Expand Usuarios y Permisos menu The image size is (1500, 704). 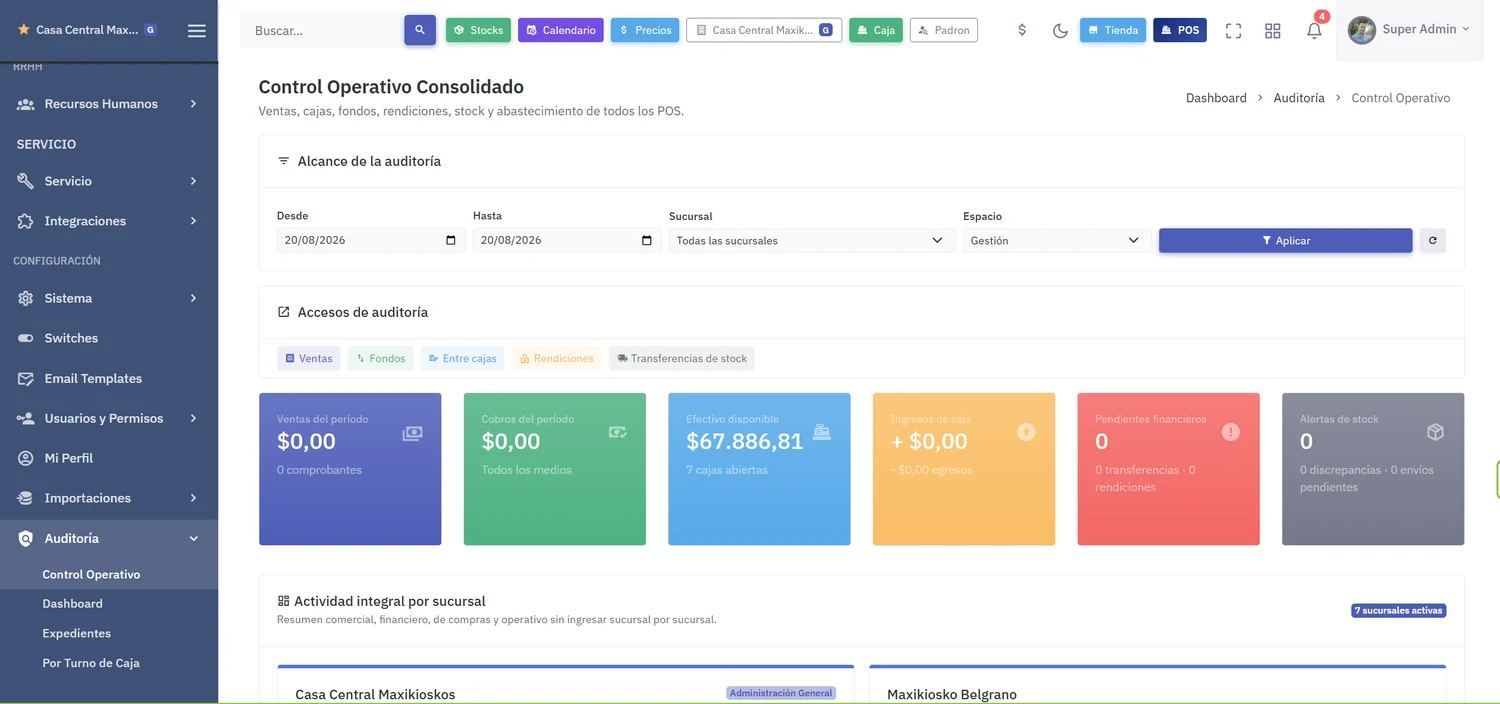tap(108, 418)
